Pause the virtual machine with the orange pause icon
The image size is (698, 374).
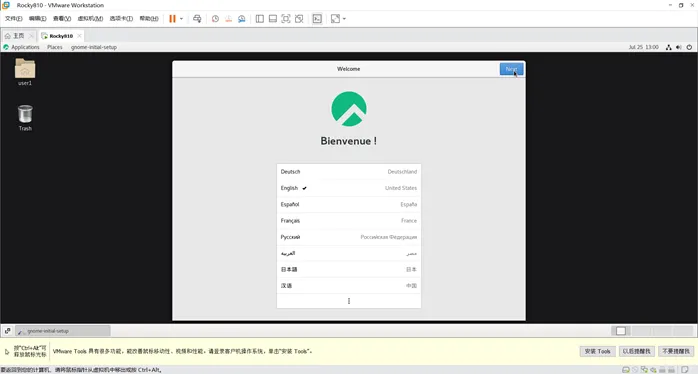[172, 19]
